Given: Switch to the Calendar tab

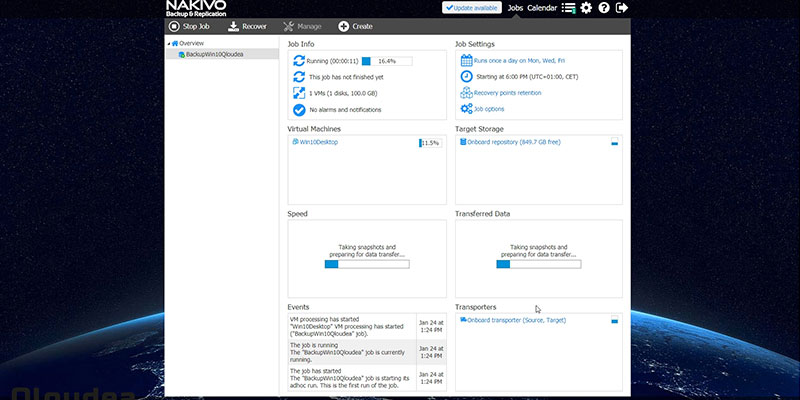Looking at the screenshot, I should click(x=542, y=8).
